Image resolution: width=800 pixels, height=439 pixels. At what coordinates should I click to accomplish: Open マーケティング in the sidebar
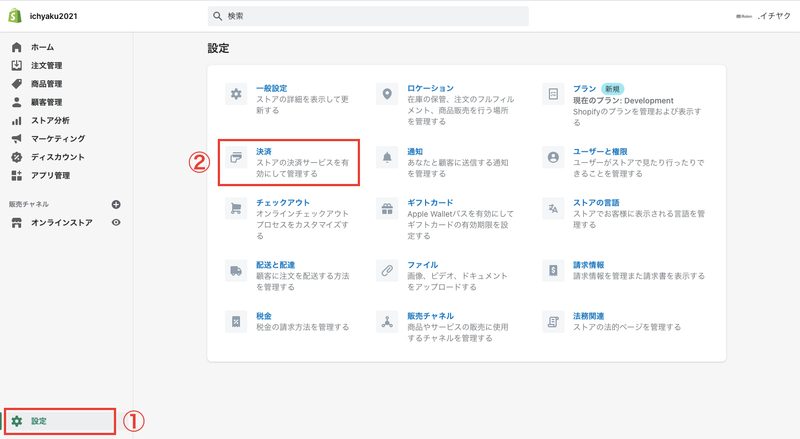(x=58, y=139)
